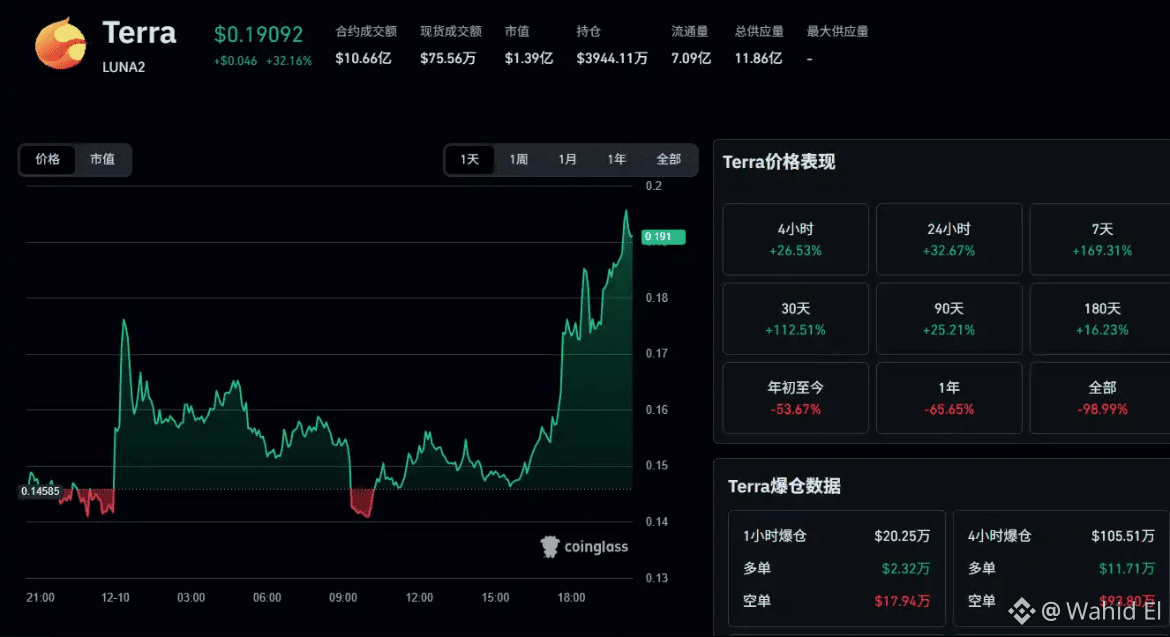The image size is (1170, 637).
Task: Open the 90天 +25.21% performance card
Action: click(x=948, y=318)
